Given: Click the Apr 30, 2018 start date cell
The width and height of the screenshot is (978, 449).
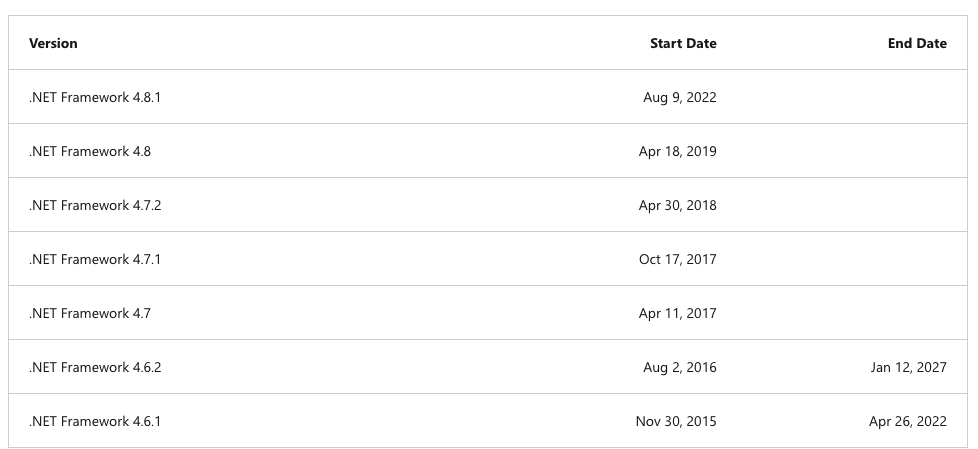Looking at the screenshot, I should [x=677, y=205].
